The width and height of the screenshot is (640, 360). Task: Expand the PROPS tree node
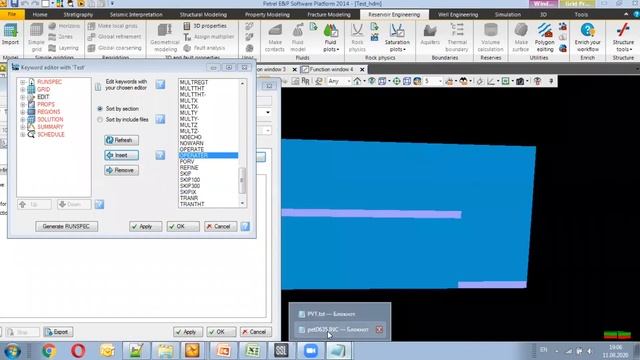(x=23, y=104)
